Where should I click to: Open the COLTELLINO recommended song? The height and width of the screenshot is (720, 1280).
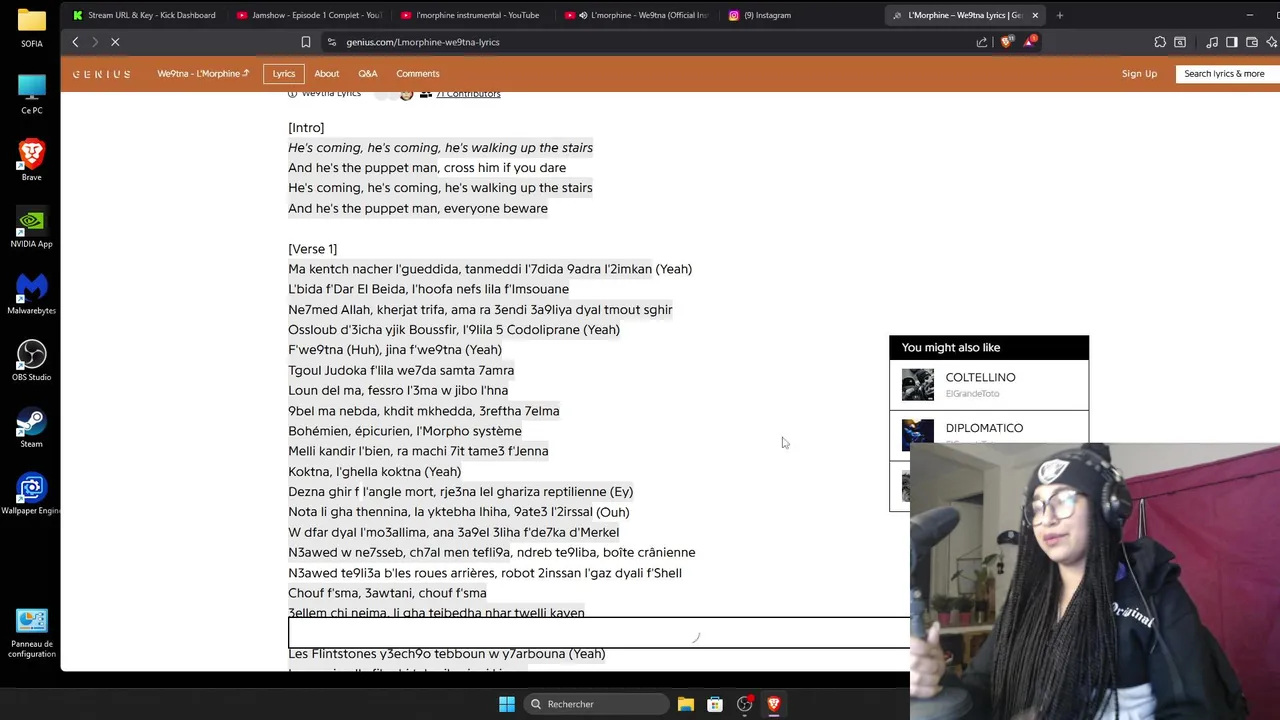click(x=989, y=385)
